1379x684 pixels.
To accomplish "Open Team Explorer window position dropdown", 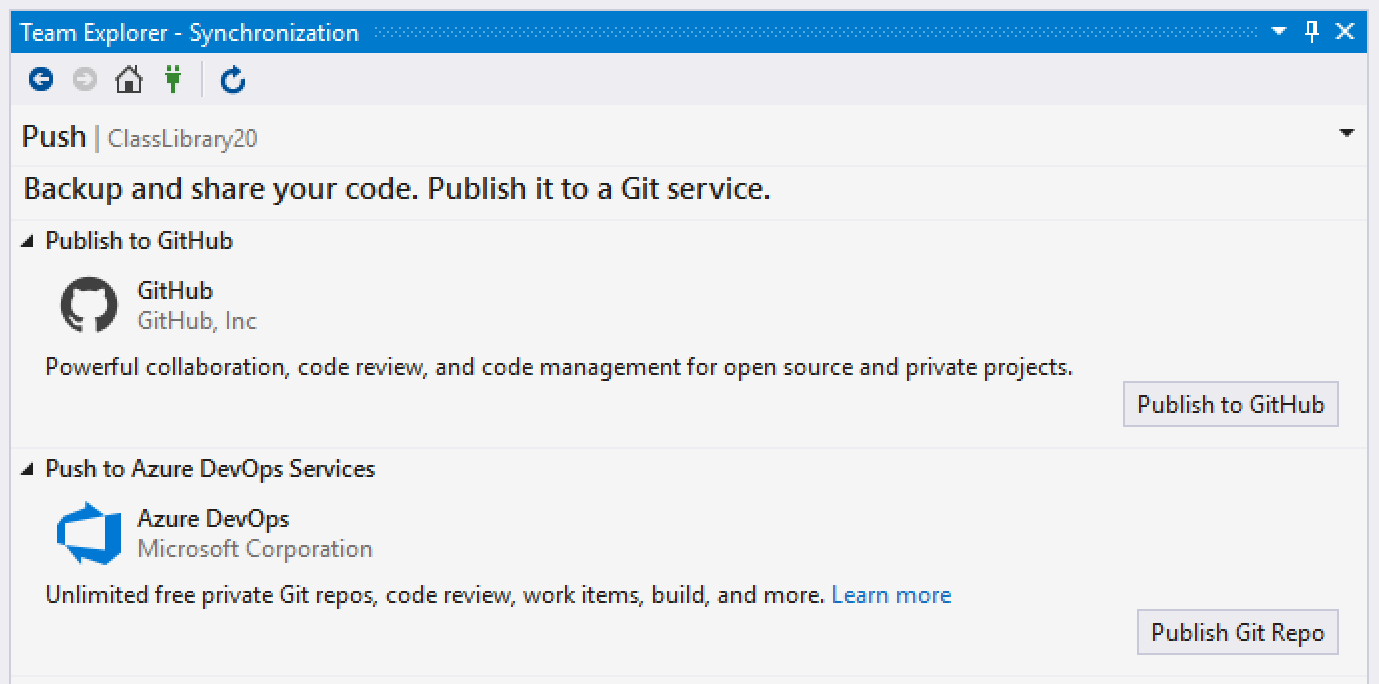I will point(1279,32).
